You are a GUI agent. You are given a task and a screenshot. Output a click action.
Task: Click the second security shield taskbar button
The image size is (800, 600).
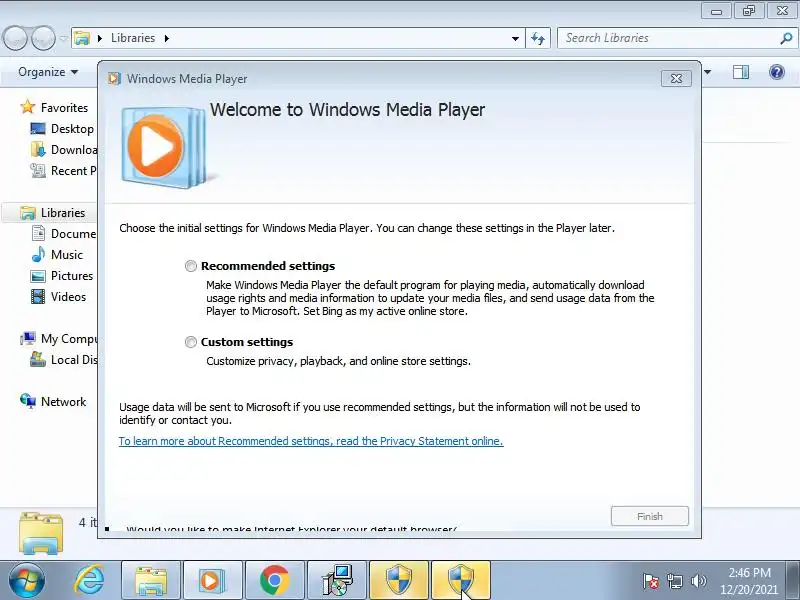461,580
